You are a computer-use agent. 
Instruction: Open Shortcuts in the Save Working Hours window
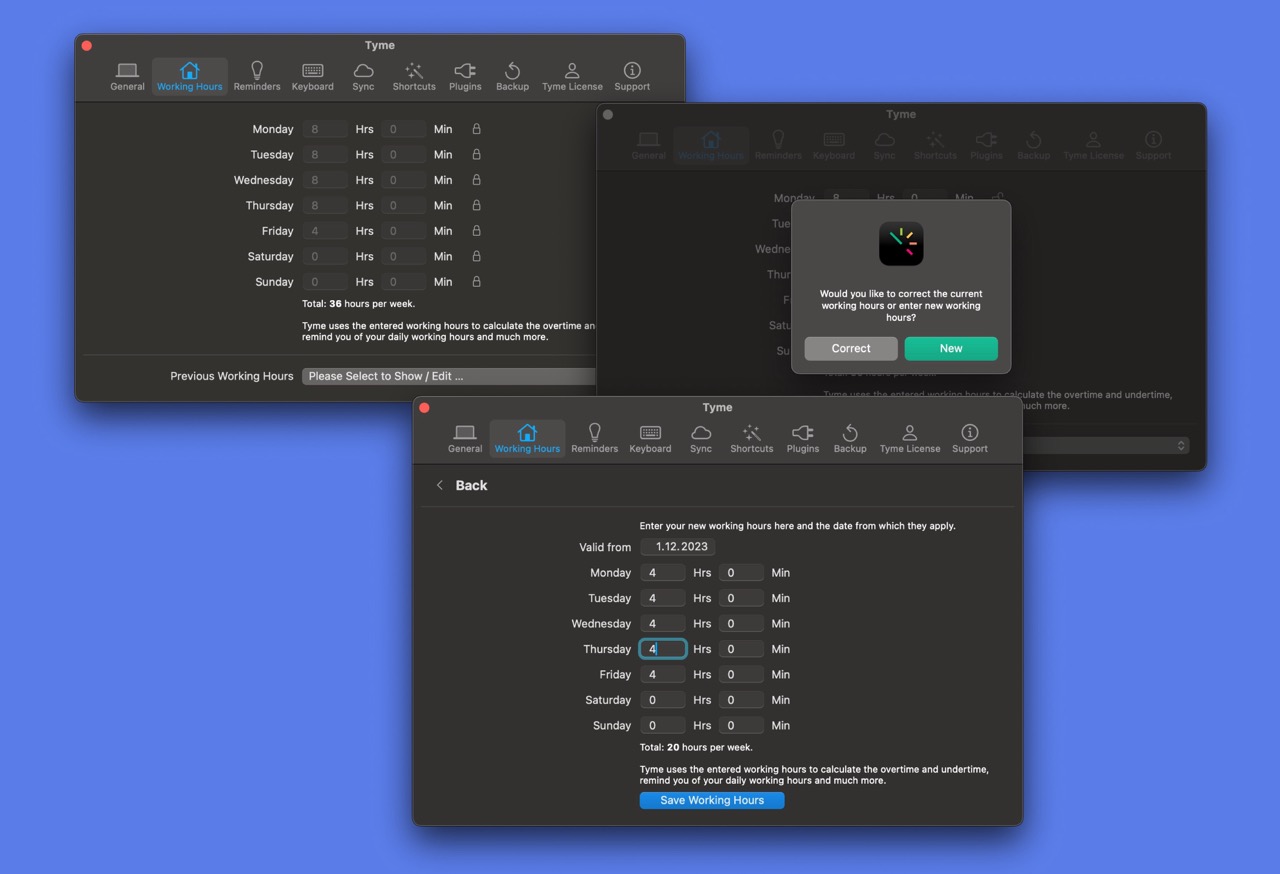[x=751, y=438]
